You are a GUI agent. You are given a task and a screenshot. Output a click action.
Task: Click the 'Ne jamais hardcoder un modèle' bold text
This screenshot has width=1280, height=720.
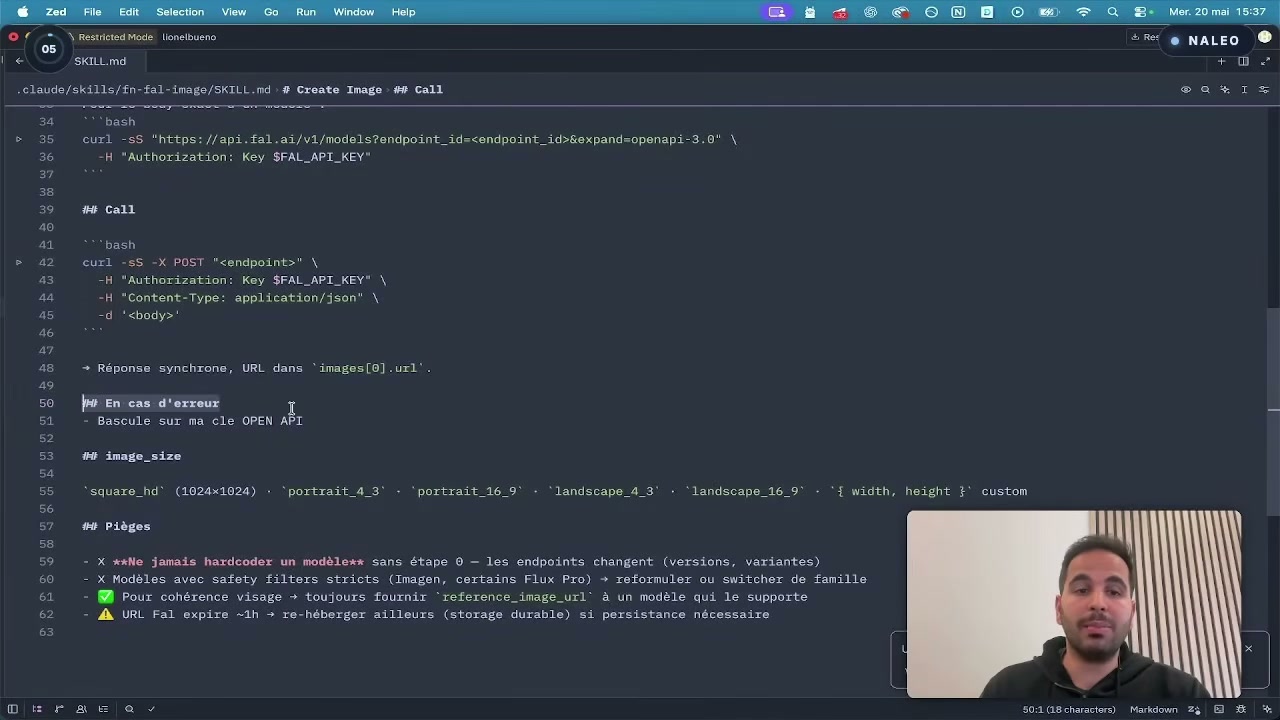[x=238, y=562]
